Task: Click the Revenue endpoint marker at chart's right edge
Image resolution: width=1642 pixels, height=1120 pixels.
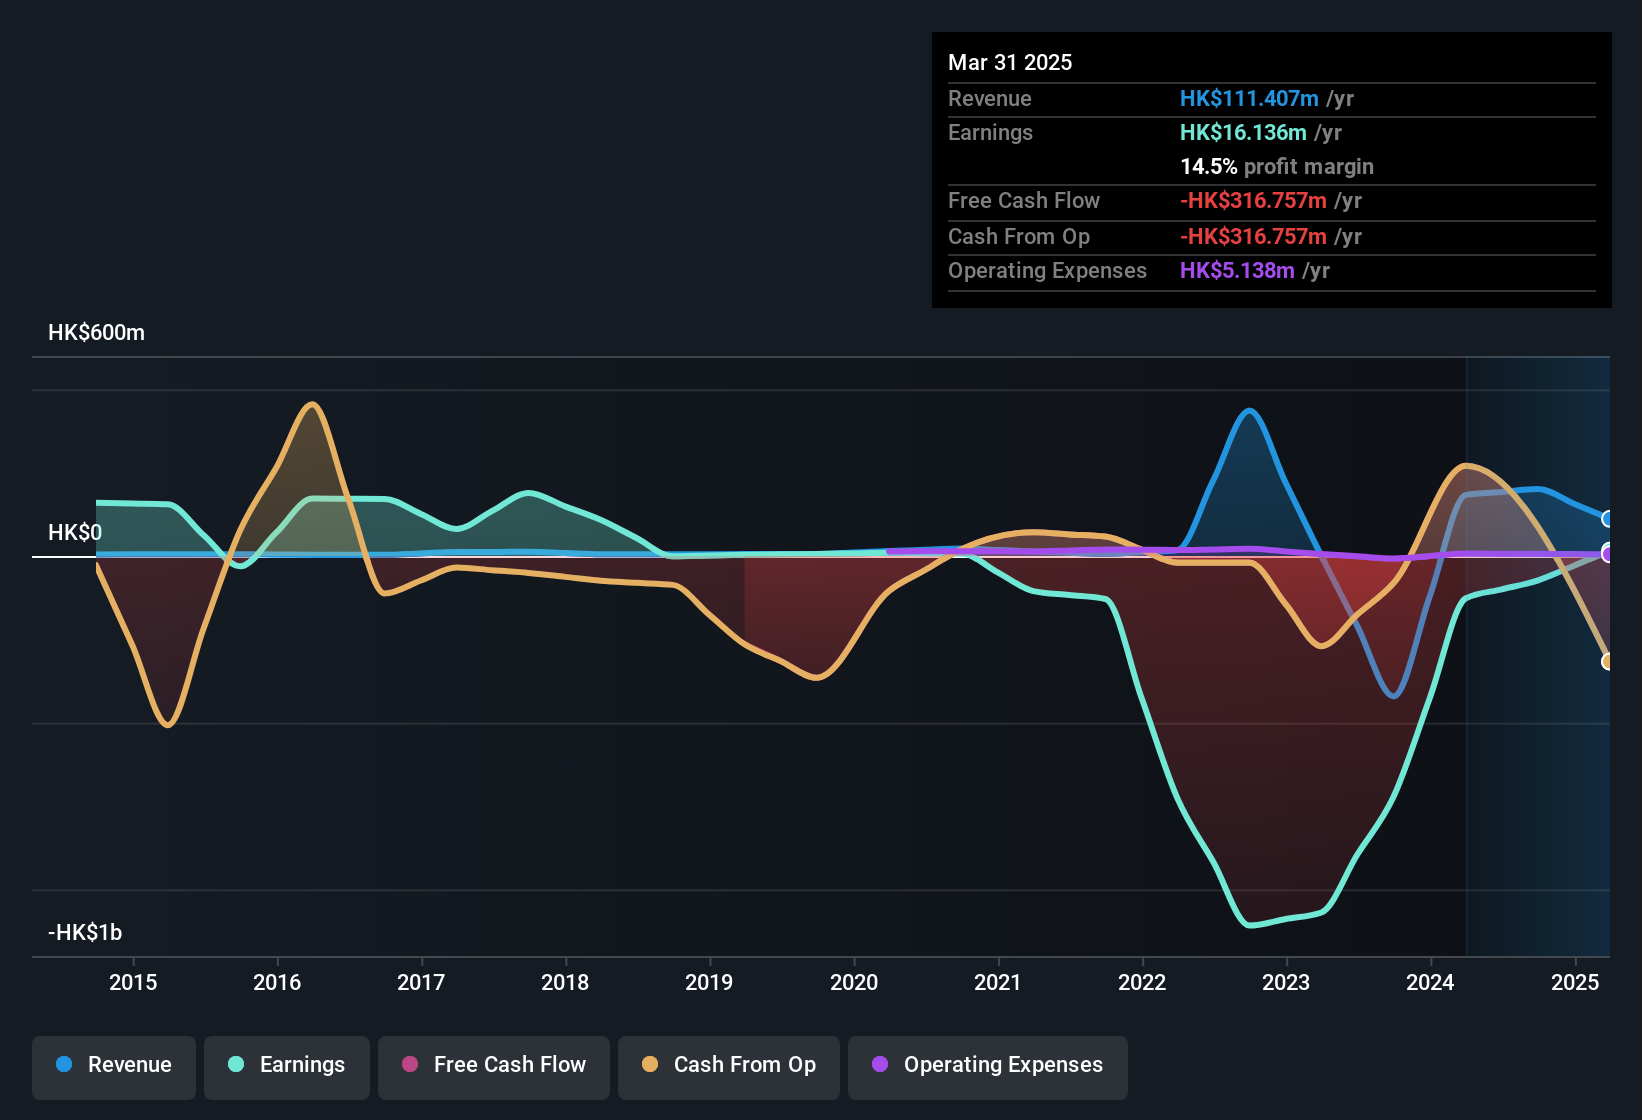Action: [1607, 519]
